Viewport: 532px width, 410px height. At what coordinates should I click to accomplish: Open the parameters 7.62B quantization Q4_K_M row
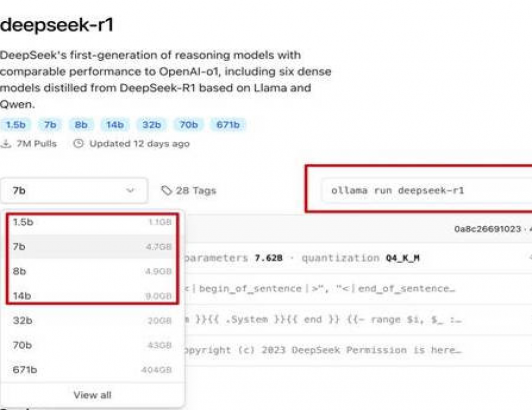click(358, 258)
